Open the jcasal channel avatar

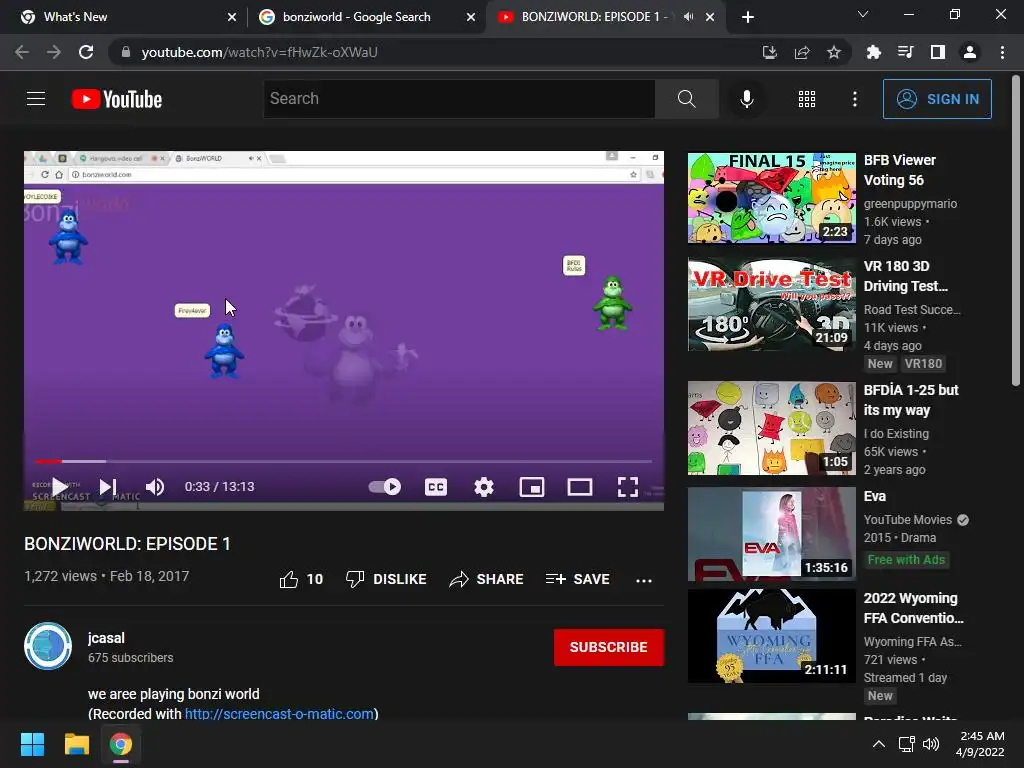point(48,646)
